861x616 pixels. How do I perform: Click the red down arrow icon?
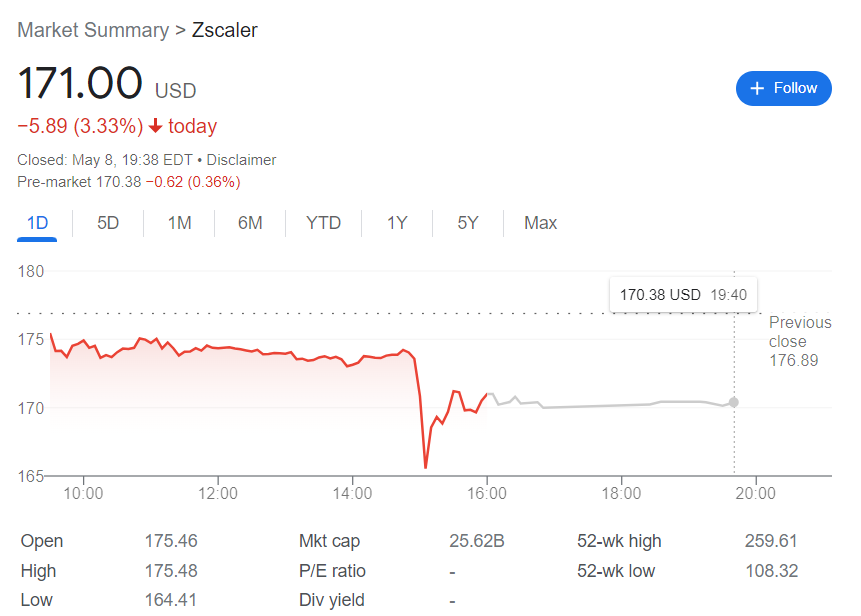[155, 126]
